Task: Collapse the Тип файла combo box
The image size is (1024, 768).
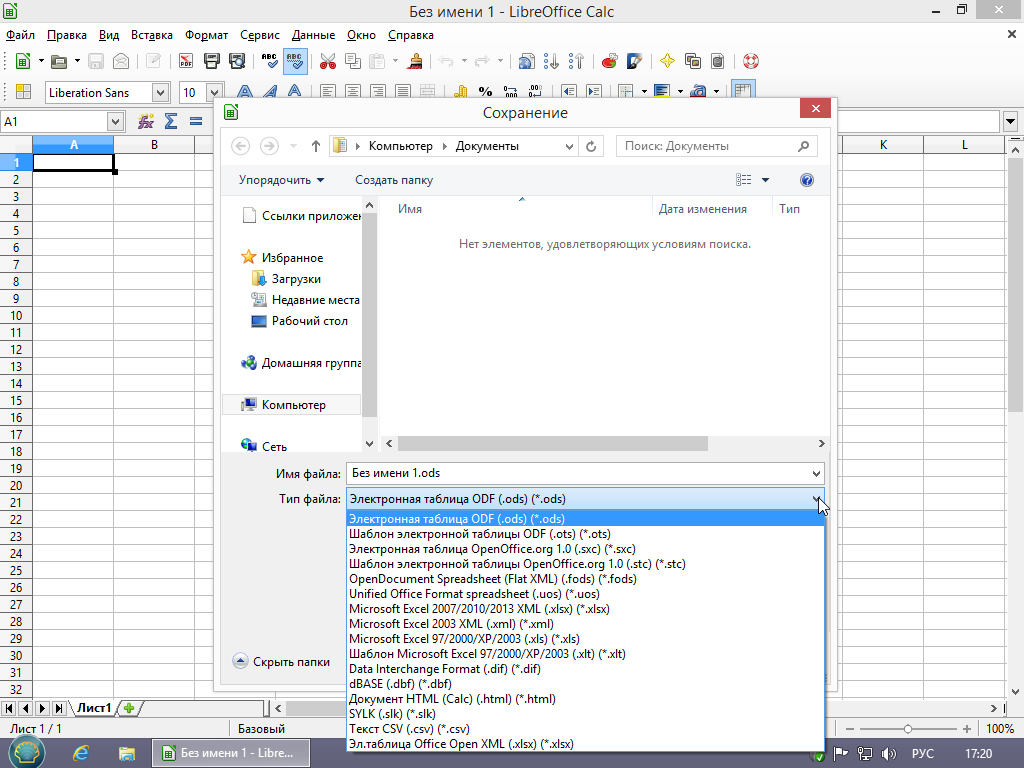Action: (x=816, y=500)
